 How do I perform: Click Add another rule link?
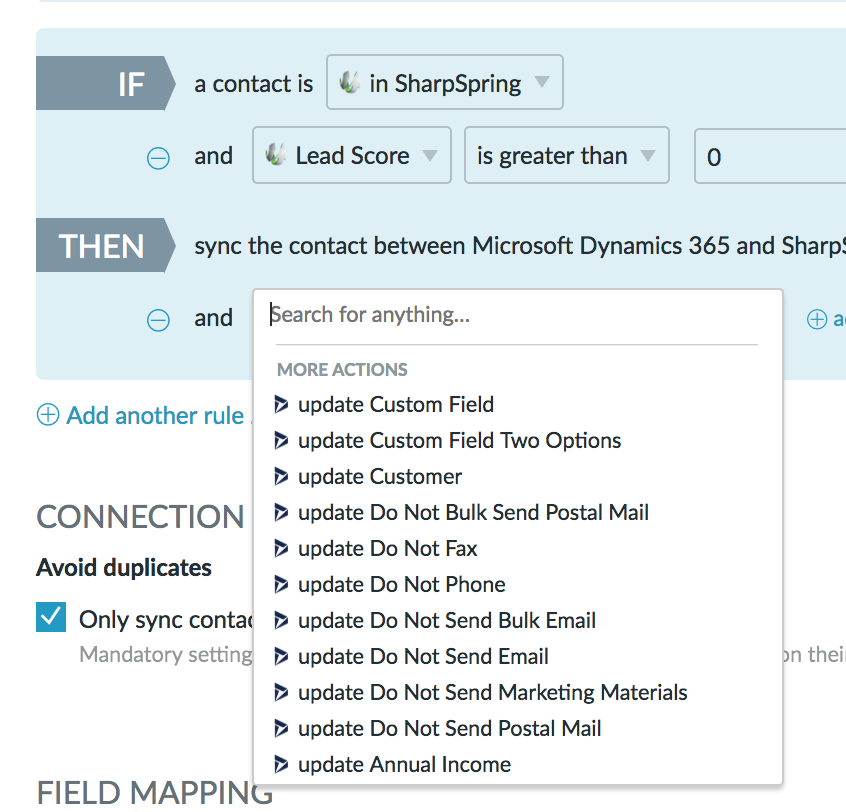pos(155,415)
